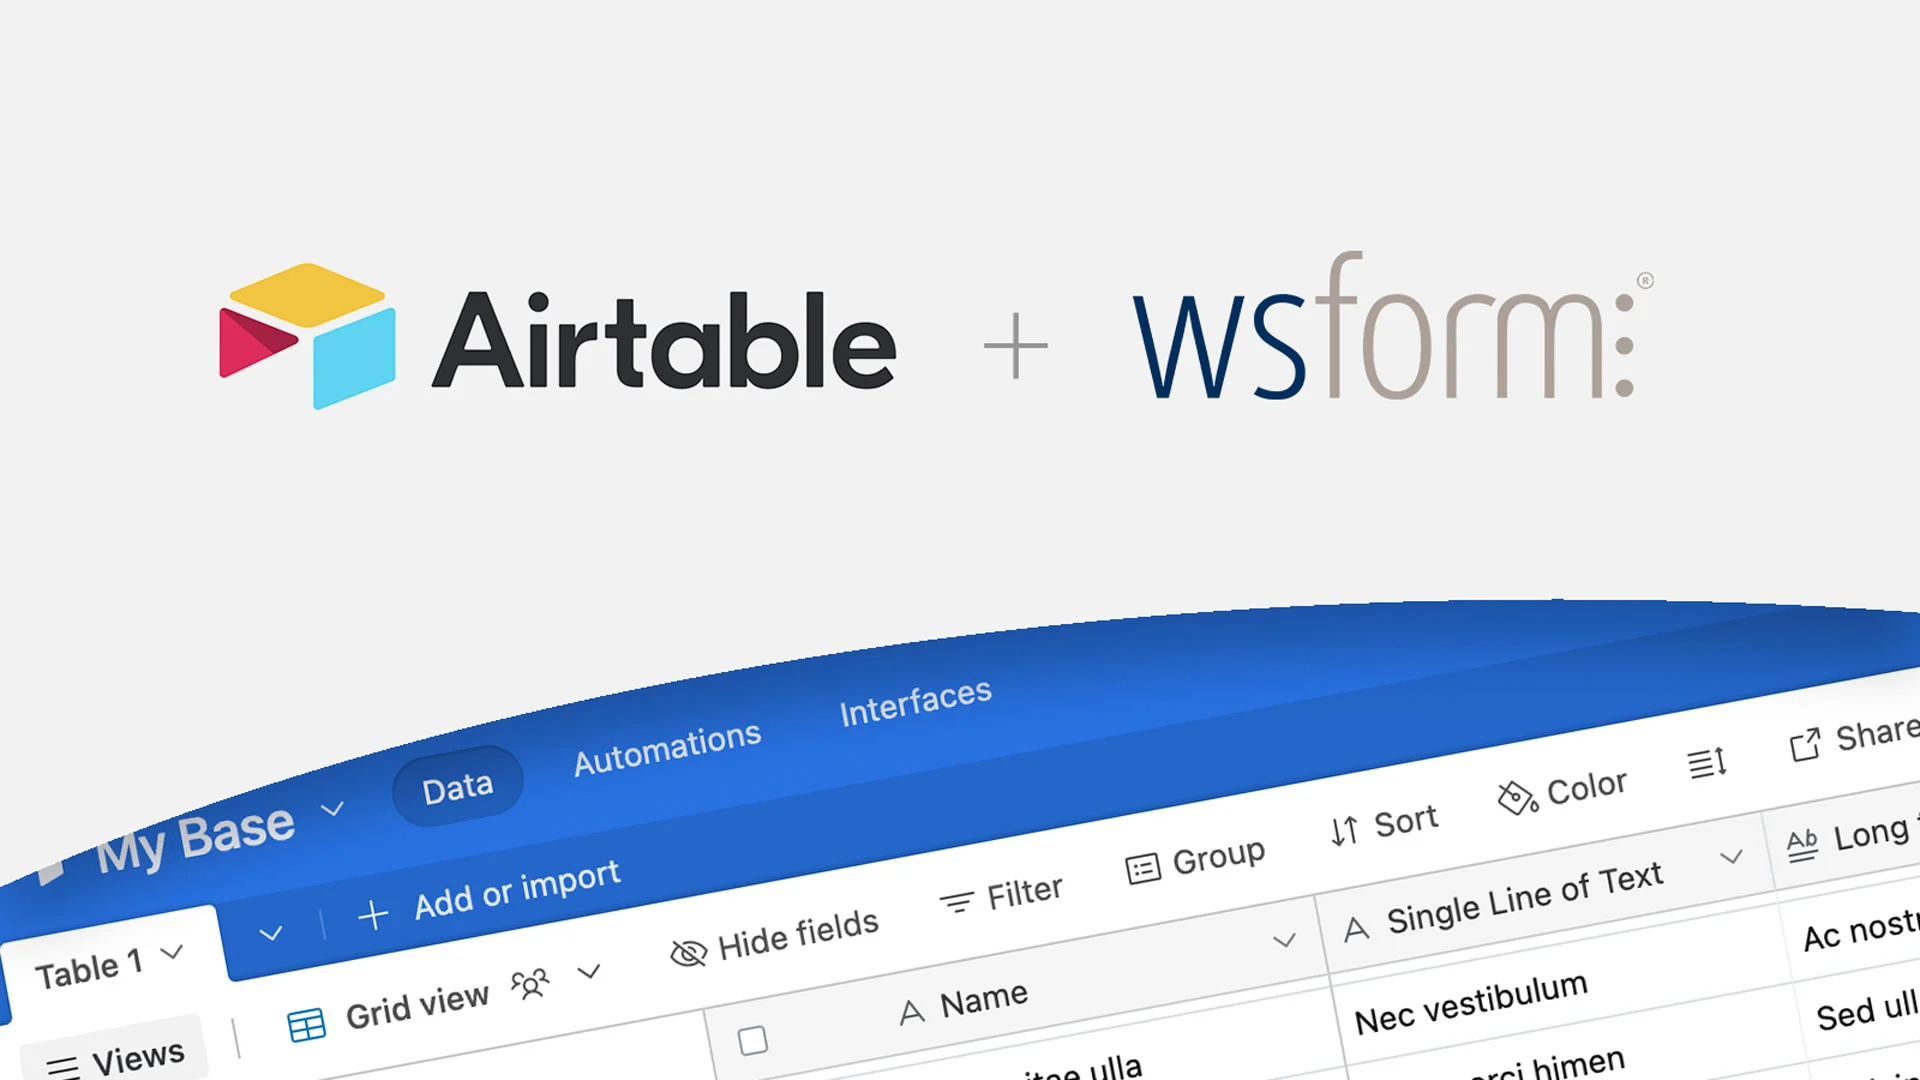
Task: Click the text icon beside Single Line of Text
Action: coord(1356,930)
